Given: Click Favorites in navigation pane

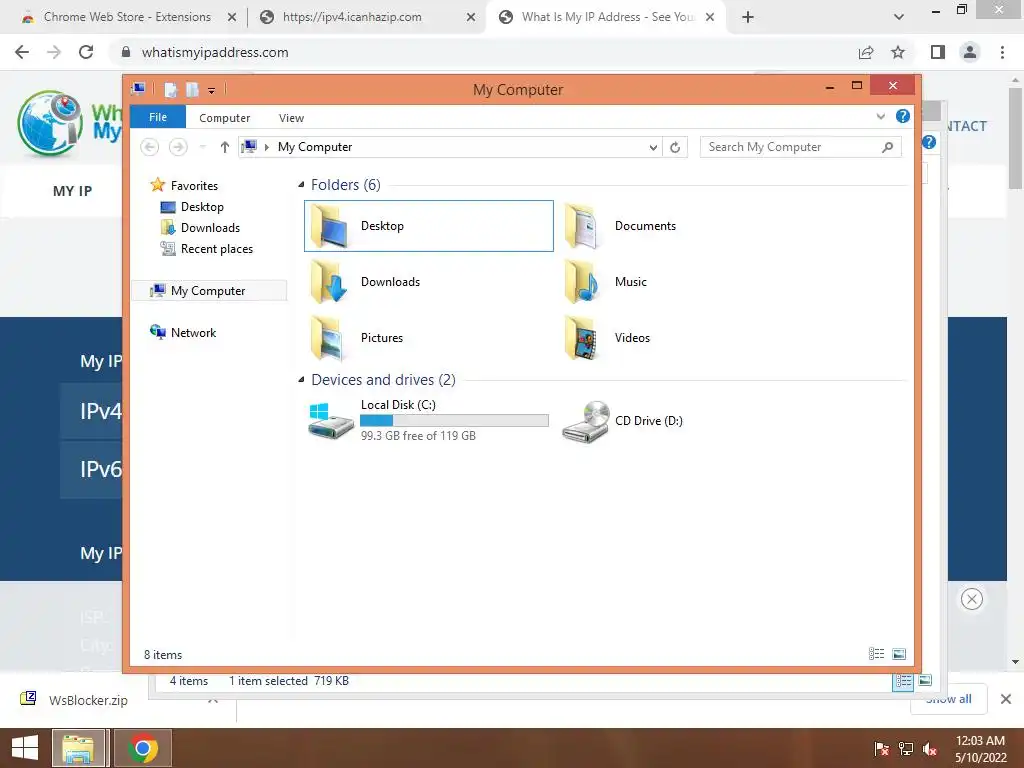Looking at the screenshot, I should click(x=194, y=186).
